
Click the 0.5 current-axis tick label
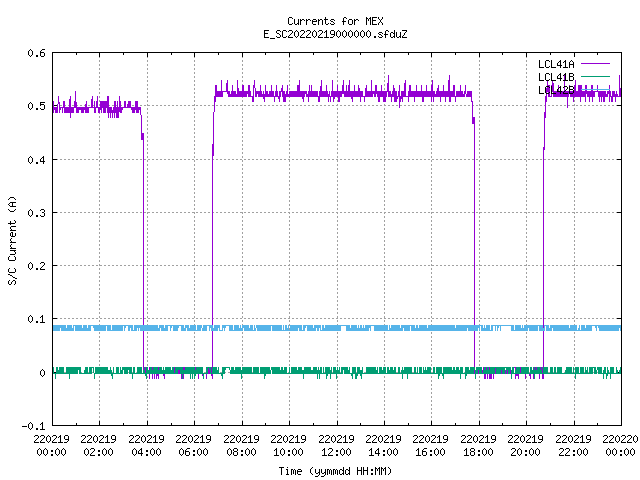[x=36, y=106]
